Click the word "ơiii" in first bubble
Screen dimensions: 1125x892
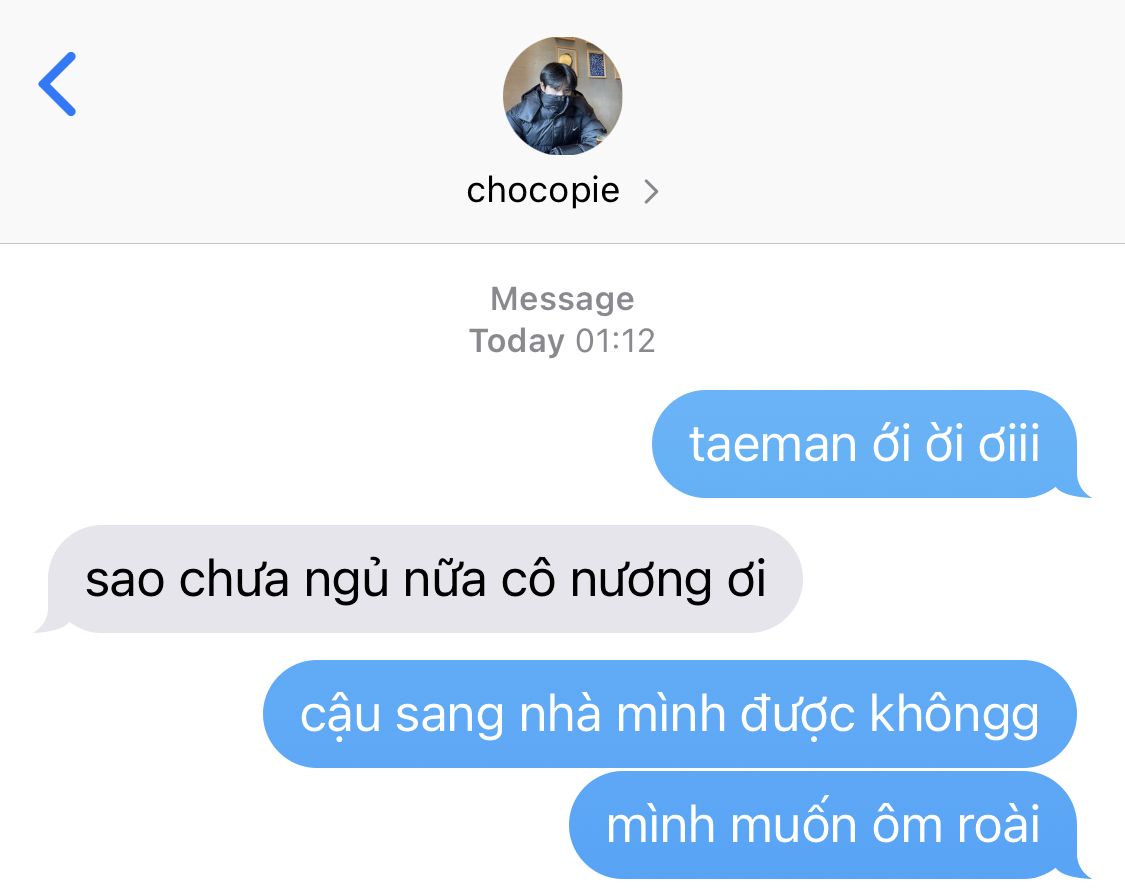click(1009, 444)
